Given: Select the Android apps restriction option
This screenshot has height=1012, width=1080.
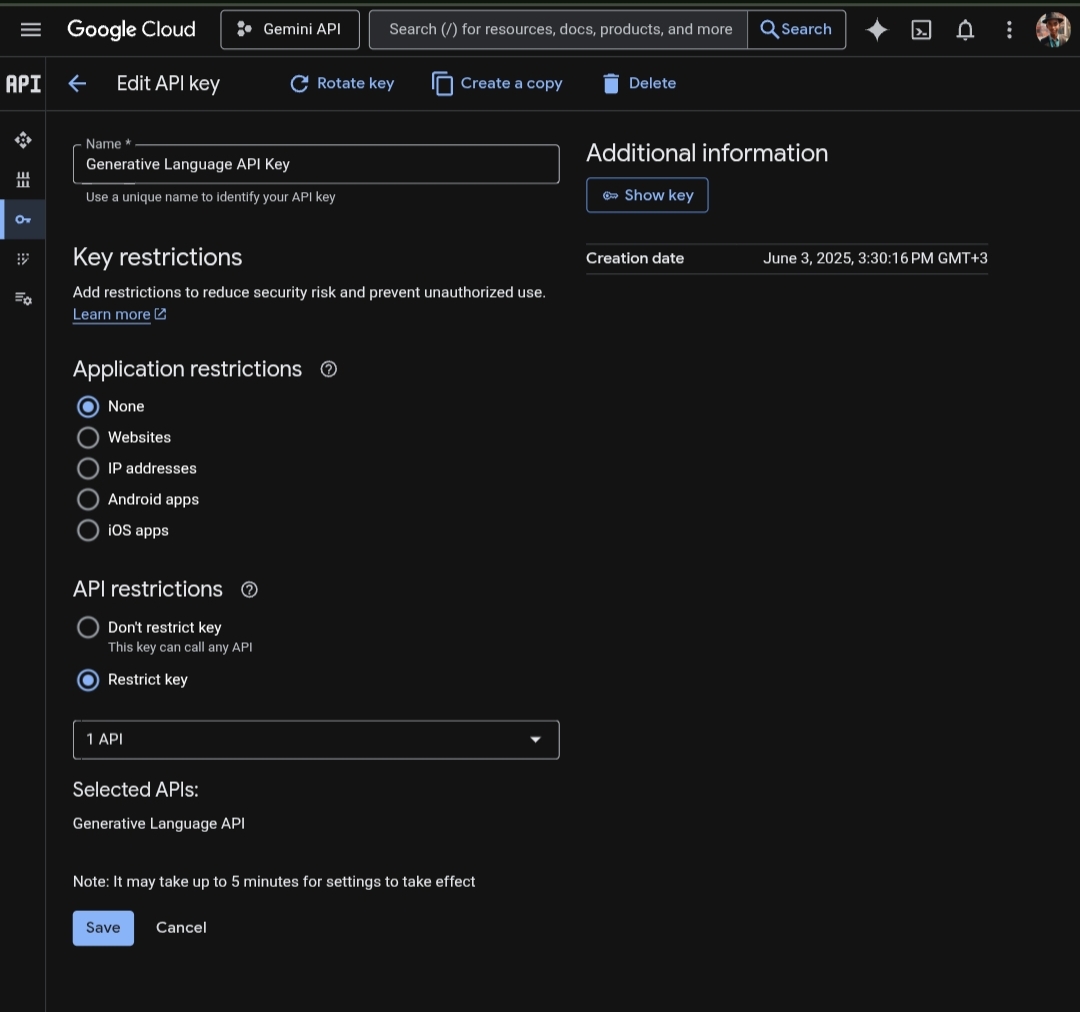Looking at the screenshot, I should [x=88, y=499].
